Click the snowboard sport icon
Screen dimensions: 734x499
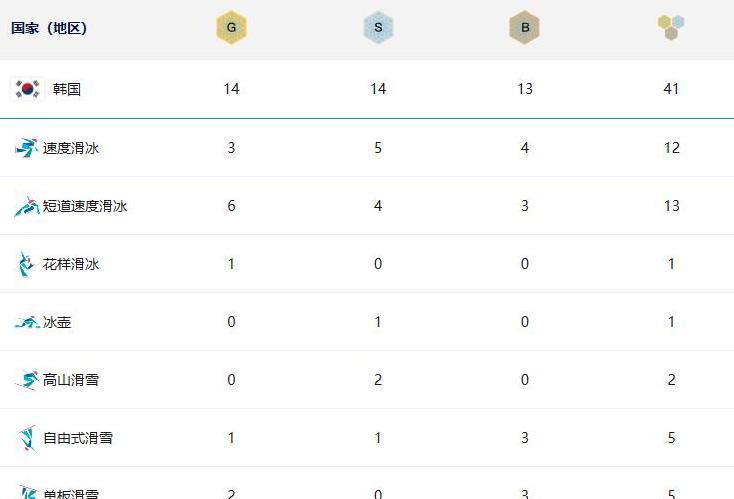(x=28, y=492)
